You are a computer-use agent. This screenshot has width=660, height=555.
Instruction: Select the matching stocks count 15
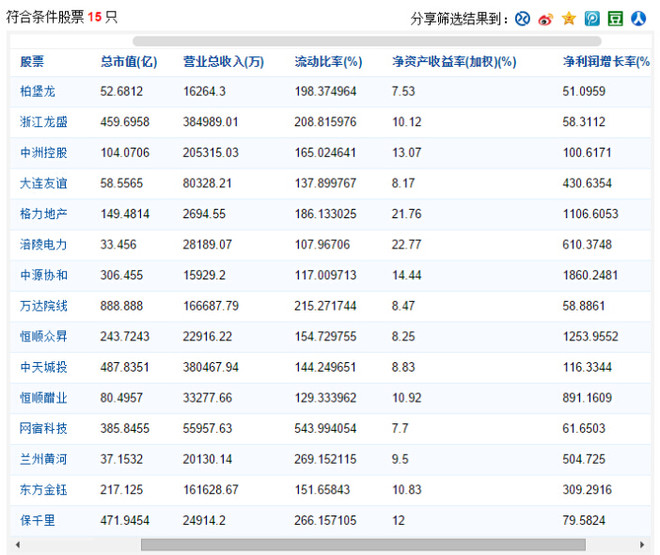[95, 17]
